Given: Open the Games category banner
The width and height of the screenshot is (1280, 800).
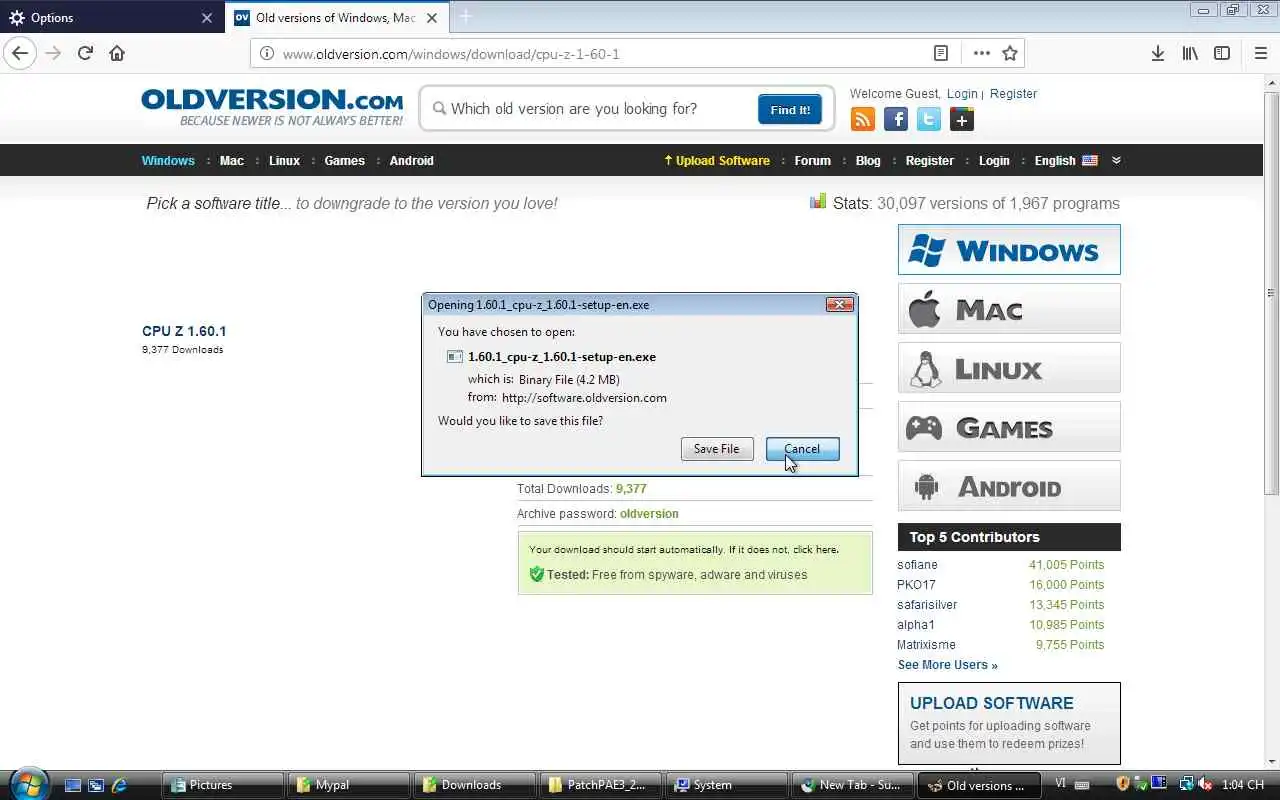Looking at the screenshot, I should (x=1009, y=427).
